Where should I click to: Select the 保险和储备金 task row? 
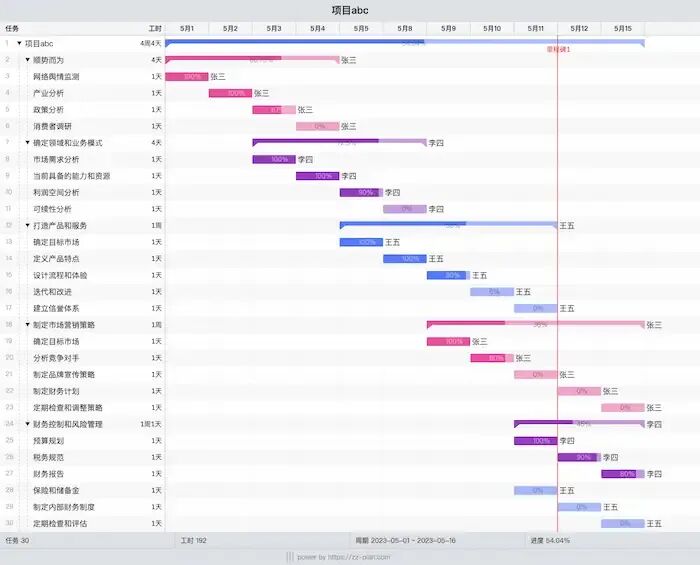(83, 490)
